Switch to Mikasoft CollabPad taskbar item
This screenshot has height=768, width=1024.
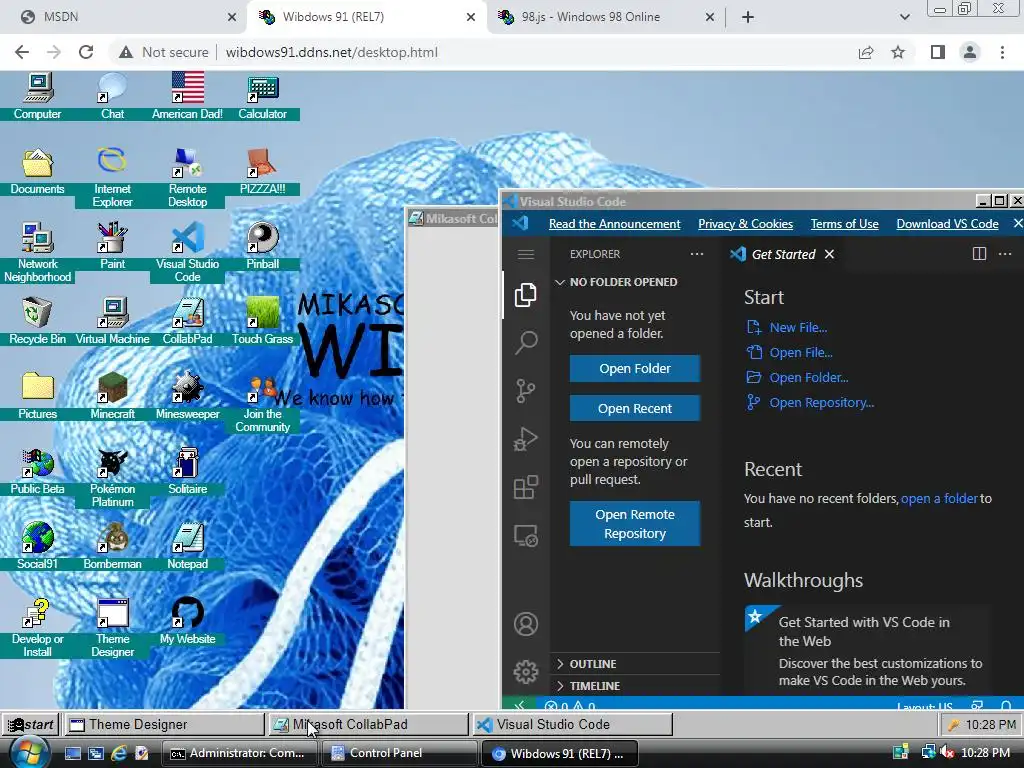[x=369, y=724]
